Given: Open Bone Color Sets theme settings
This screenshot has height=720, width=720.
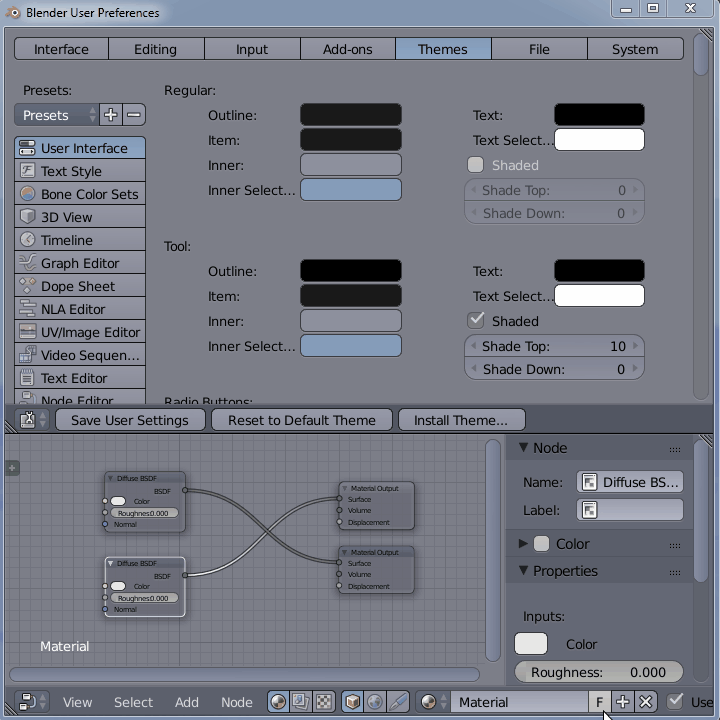Looking at the screenshot, I should [x=80, y=194].
